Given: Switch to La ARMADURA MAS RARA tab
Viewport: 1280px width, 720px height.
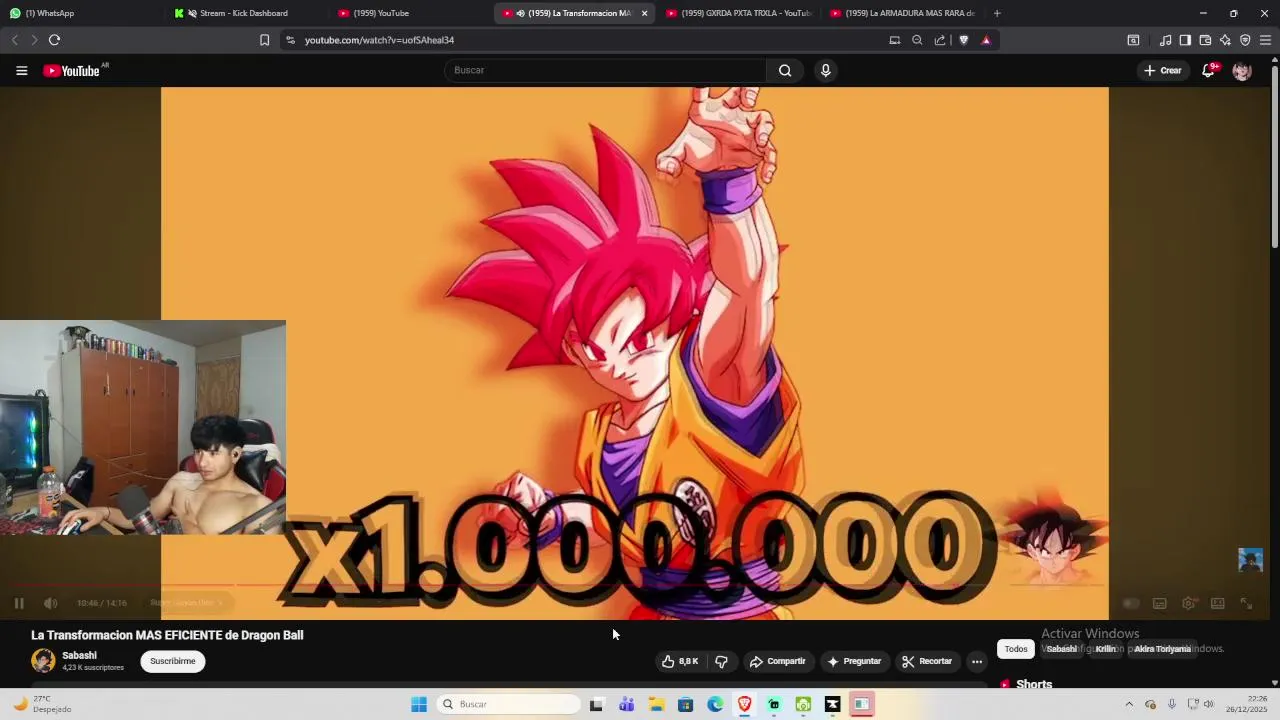Looking at the screenshot, I should [903, 13].
